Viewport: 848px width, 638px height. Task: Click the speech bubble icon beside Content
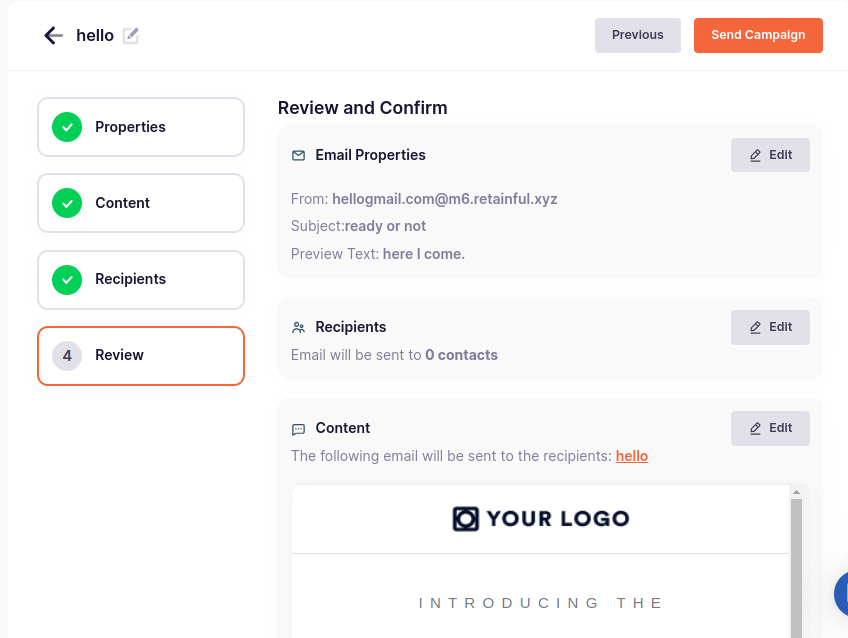tap(298, 428)
